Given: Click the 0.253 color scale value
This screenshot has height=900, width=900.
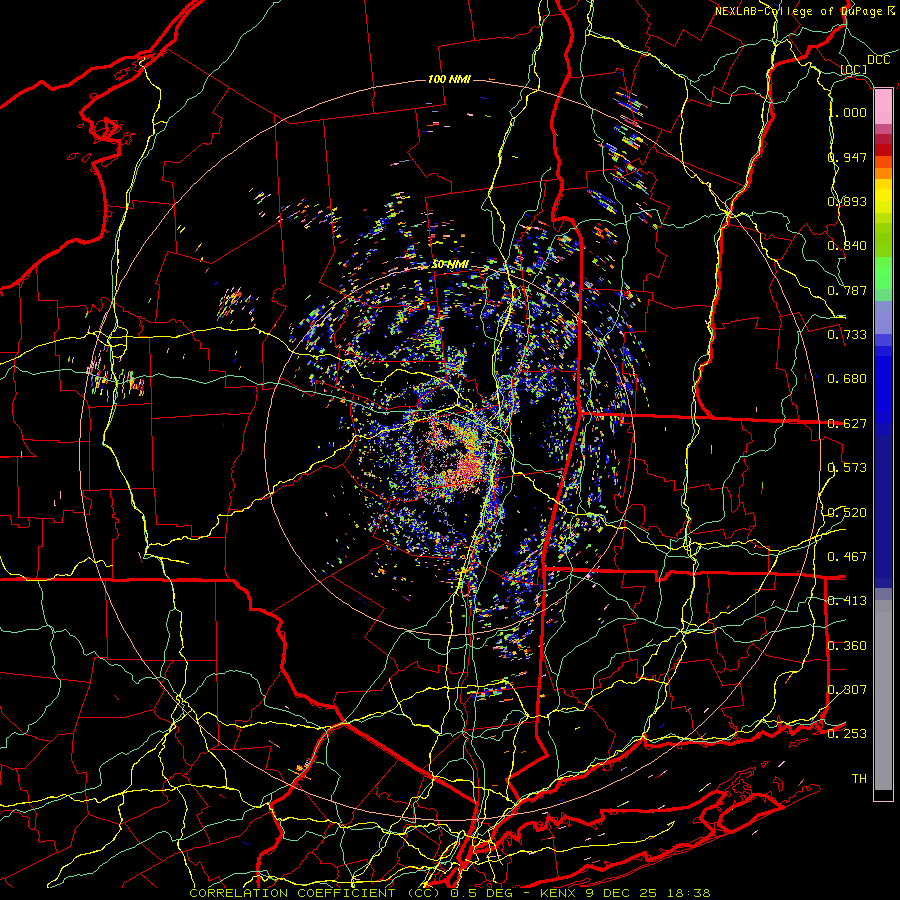Looking at the screenshot, I should (847, 734).
